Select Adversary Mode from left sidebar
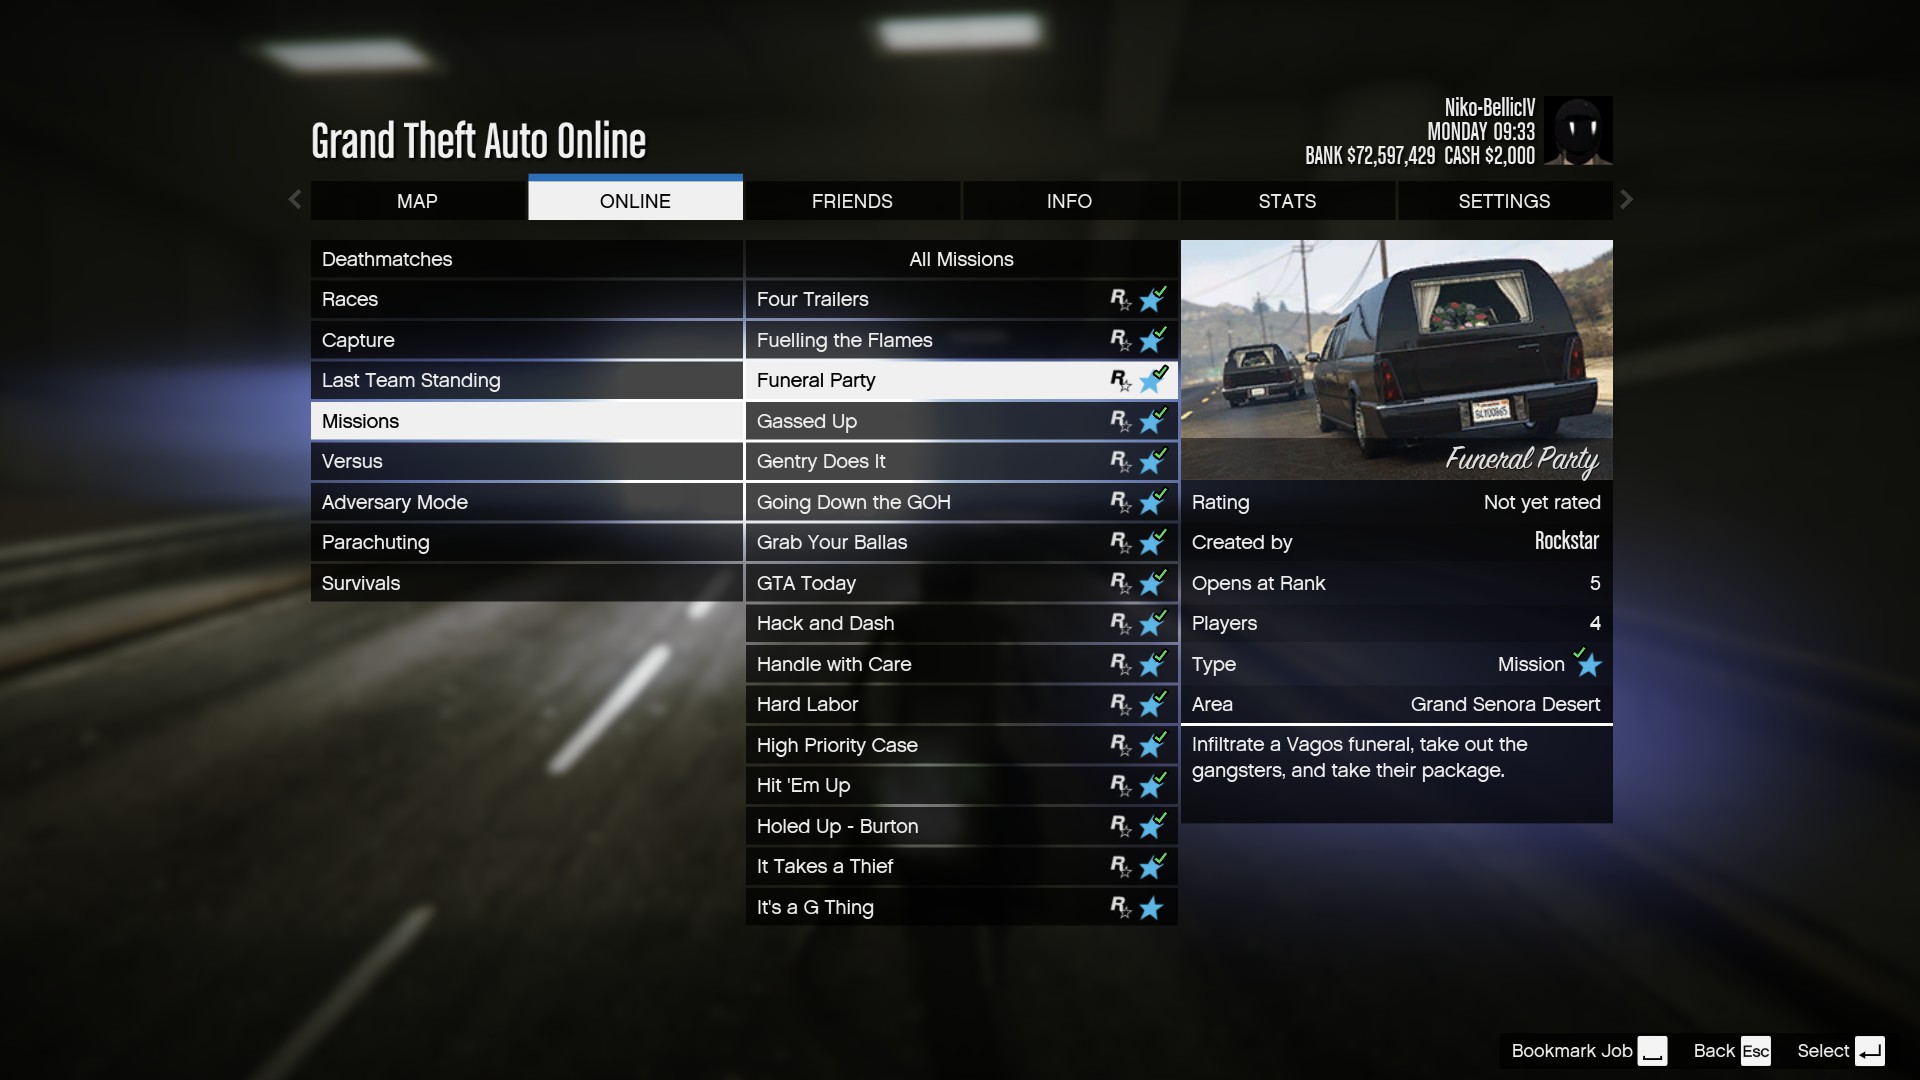Screen dimensions: 1920x1080 393,501
